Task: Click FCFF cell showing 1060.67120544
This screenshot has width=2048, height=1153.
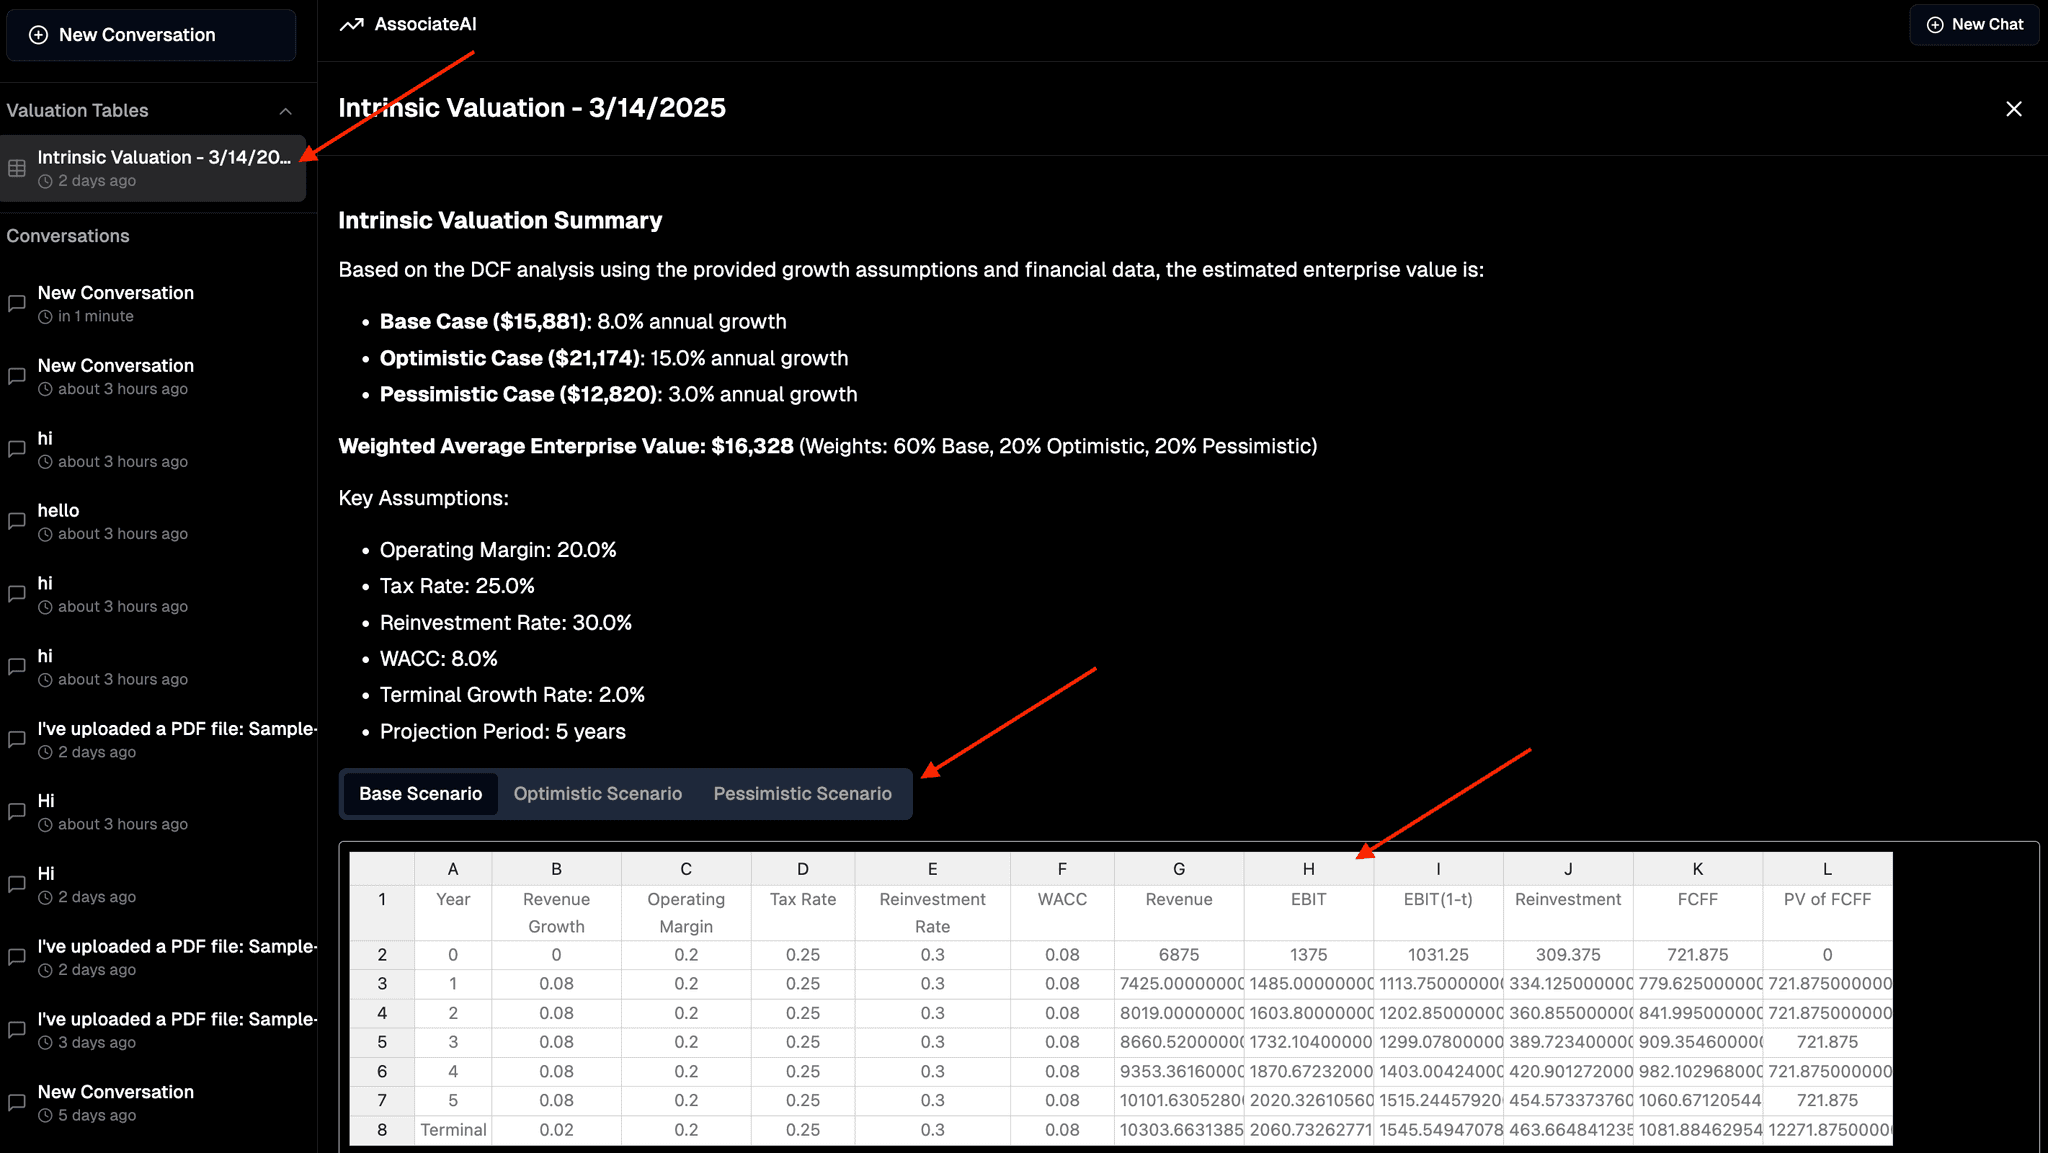Action: point(1698,1101)
